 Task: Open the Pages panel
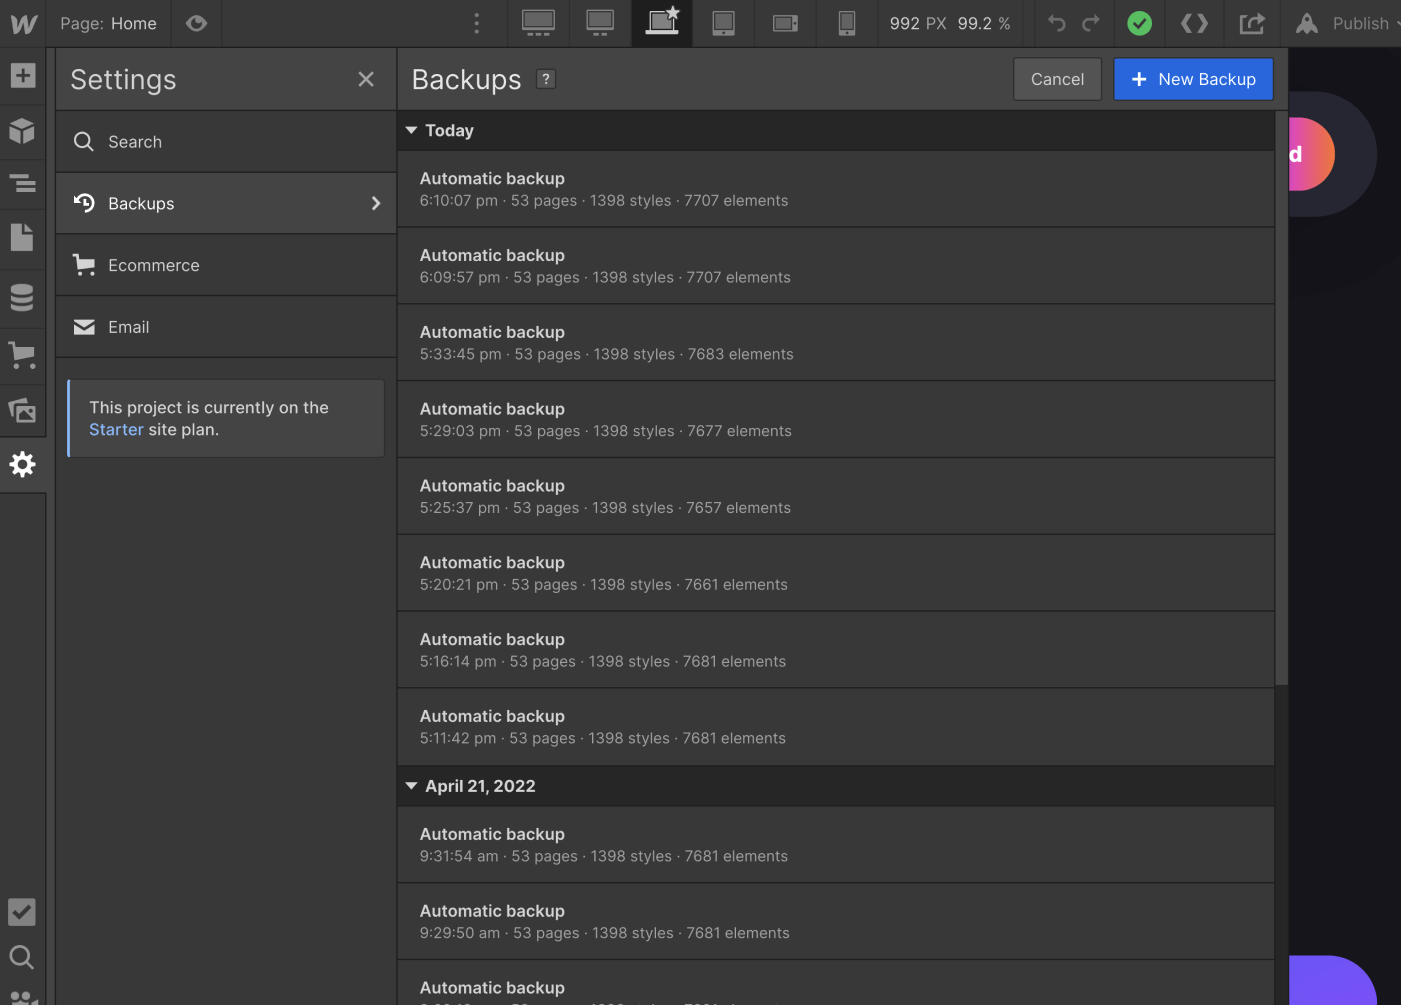(23, 237)
